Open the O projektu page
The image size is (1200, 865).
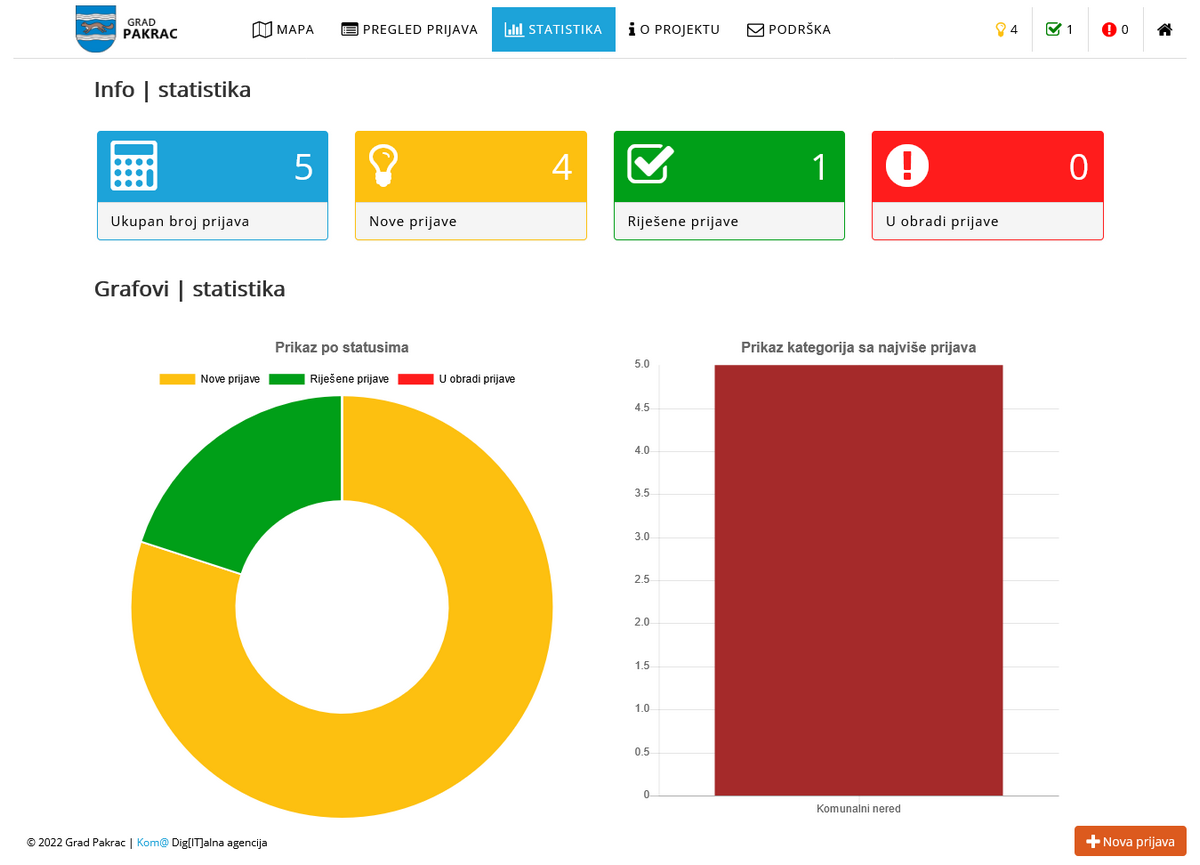pos(673,30)
